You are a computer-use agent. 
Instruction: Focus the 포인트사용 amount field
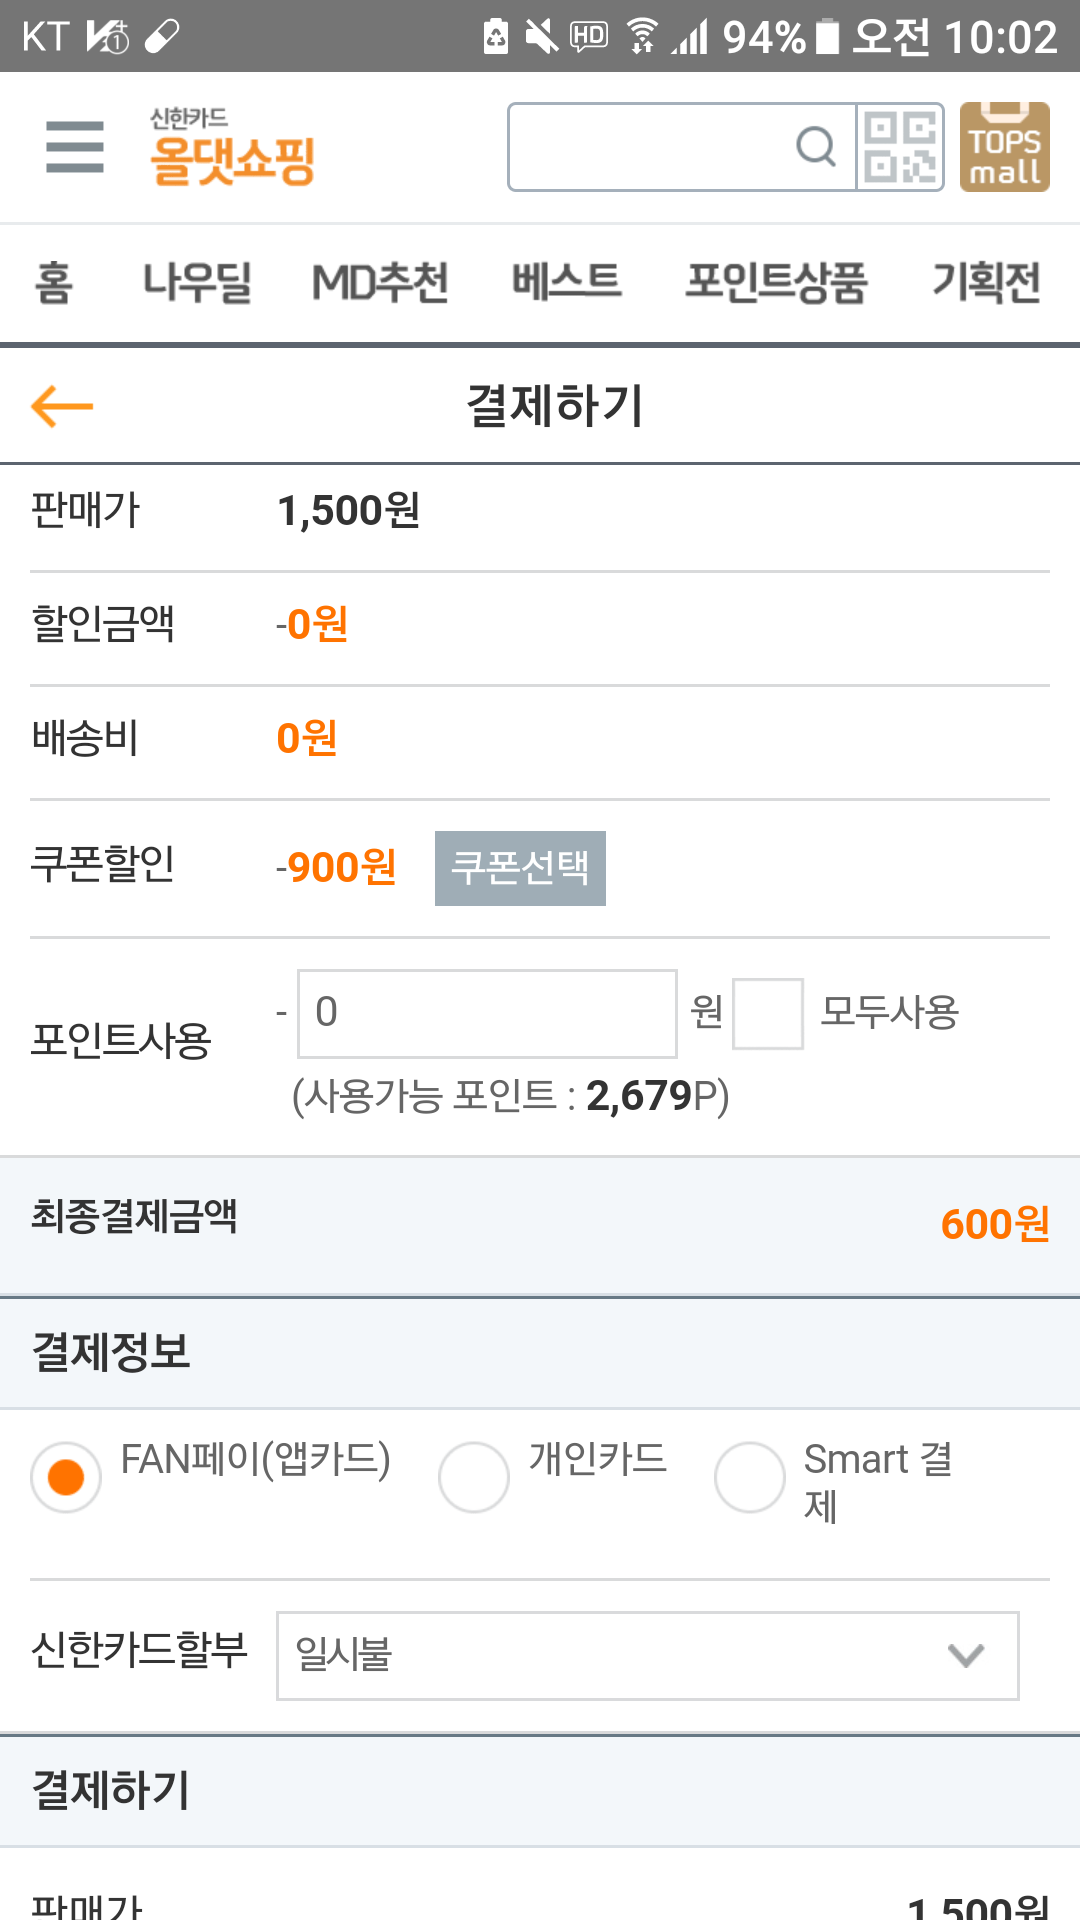pos(487,1013)
